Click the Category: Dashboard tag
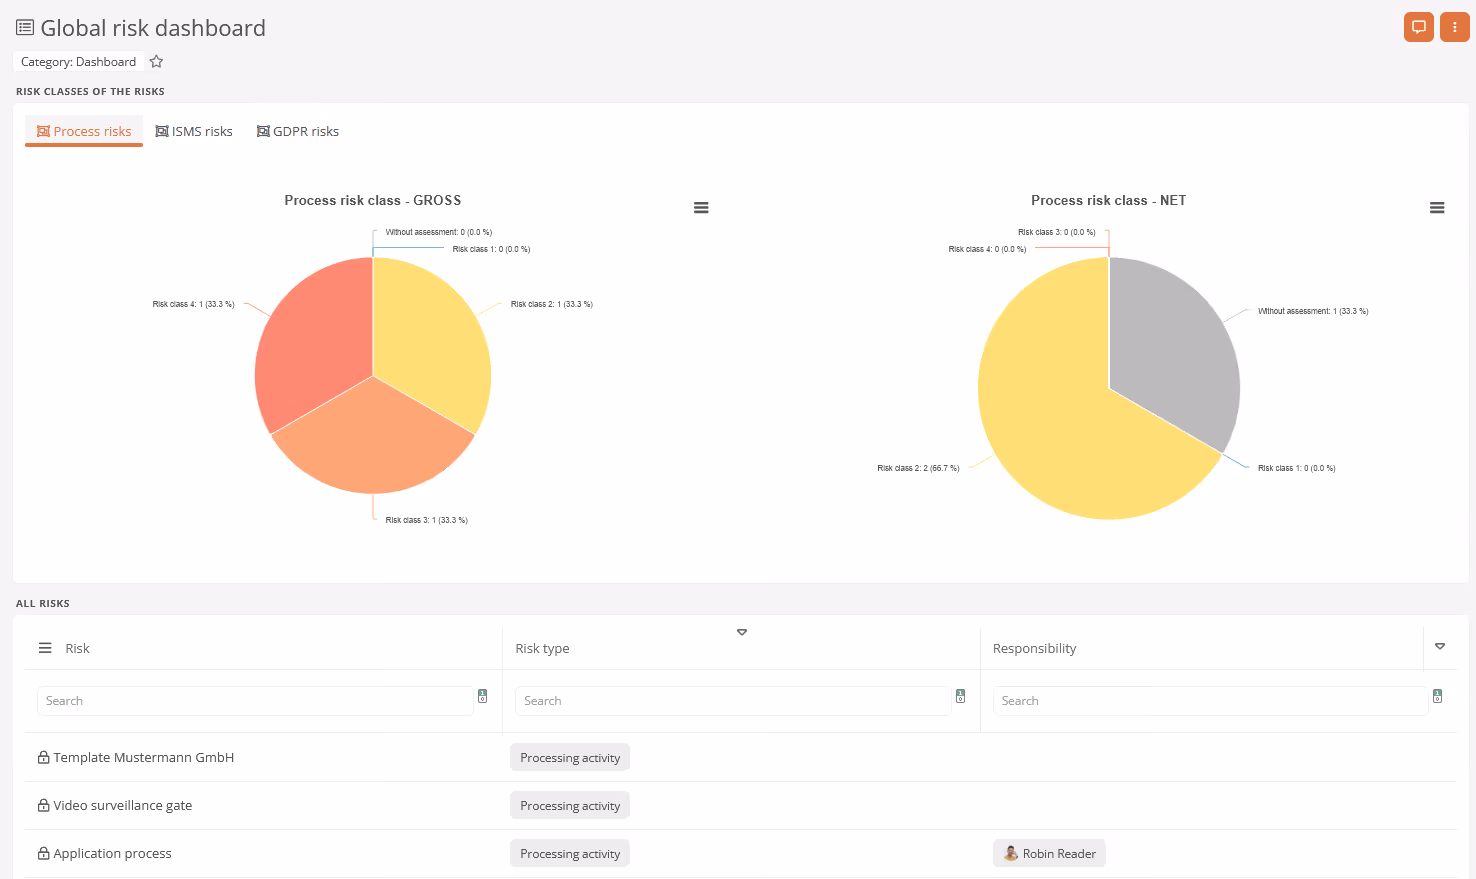 click(x=78, y=62)
